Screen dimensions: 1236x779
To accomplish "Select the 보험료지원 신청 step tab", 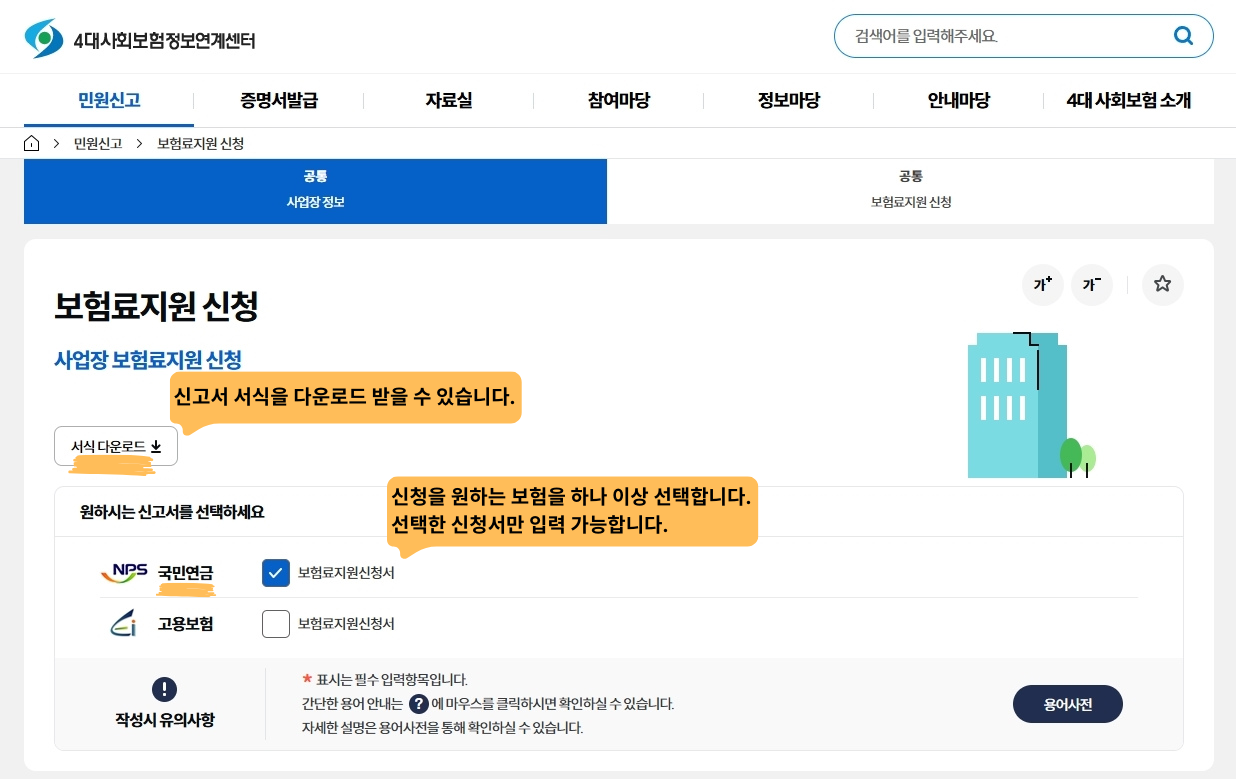I will [911, 190].
